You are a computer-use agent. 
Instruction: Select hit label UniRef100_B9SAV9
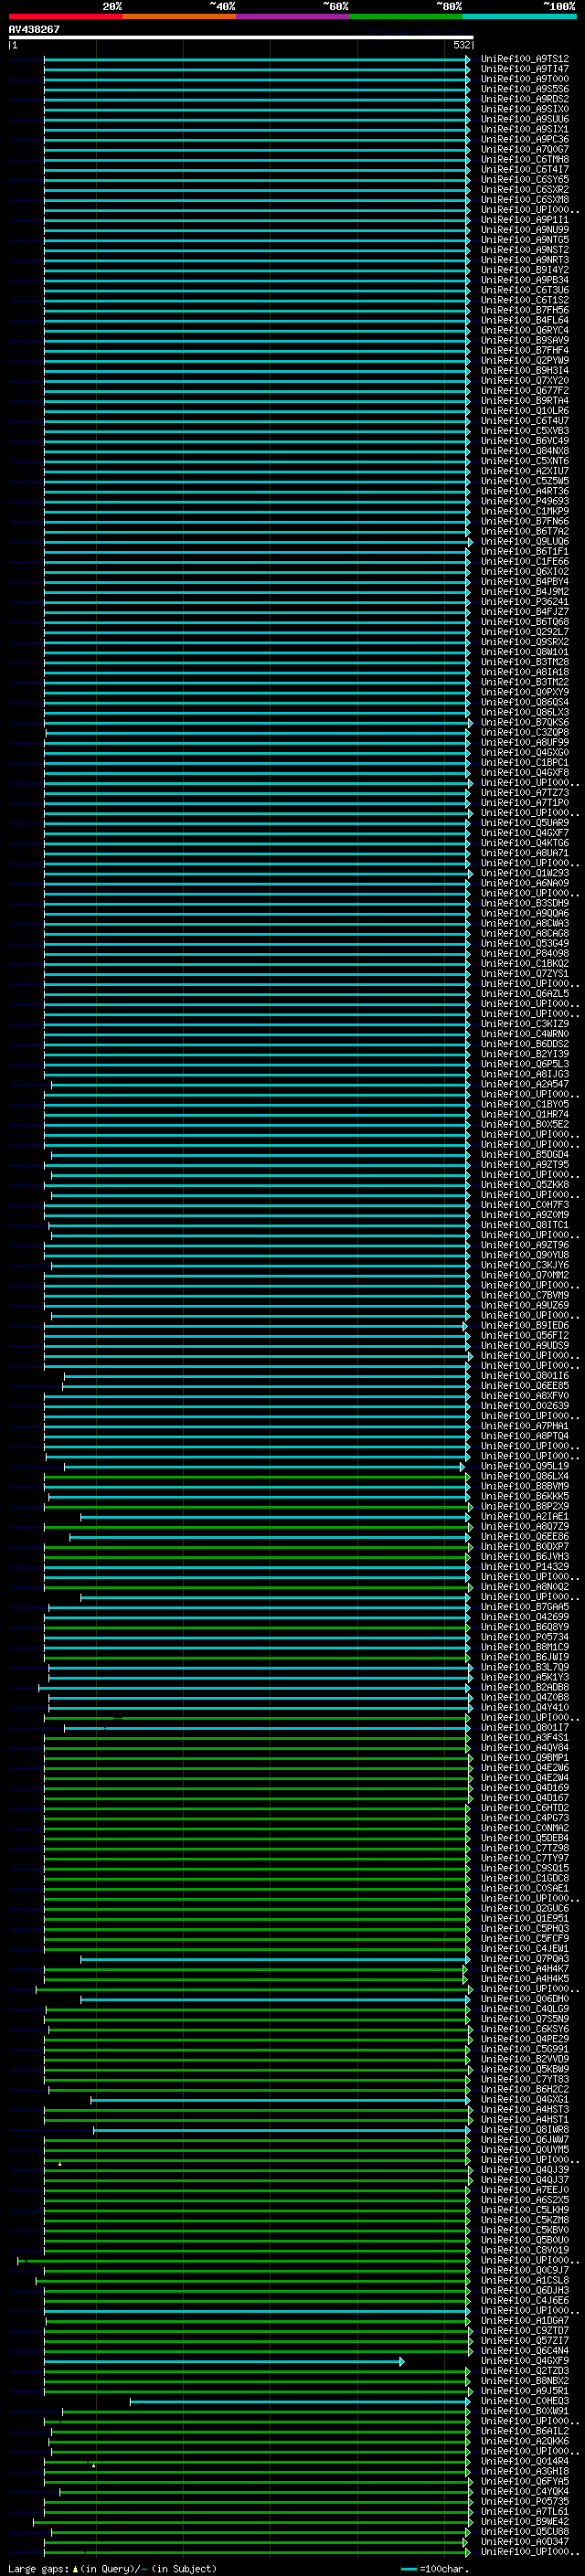point(524,340)
